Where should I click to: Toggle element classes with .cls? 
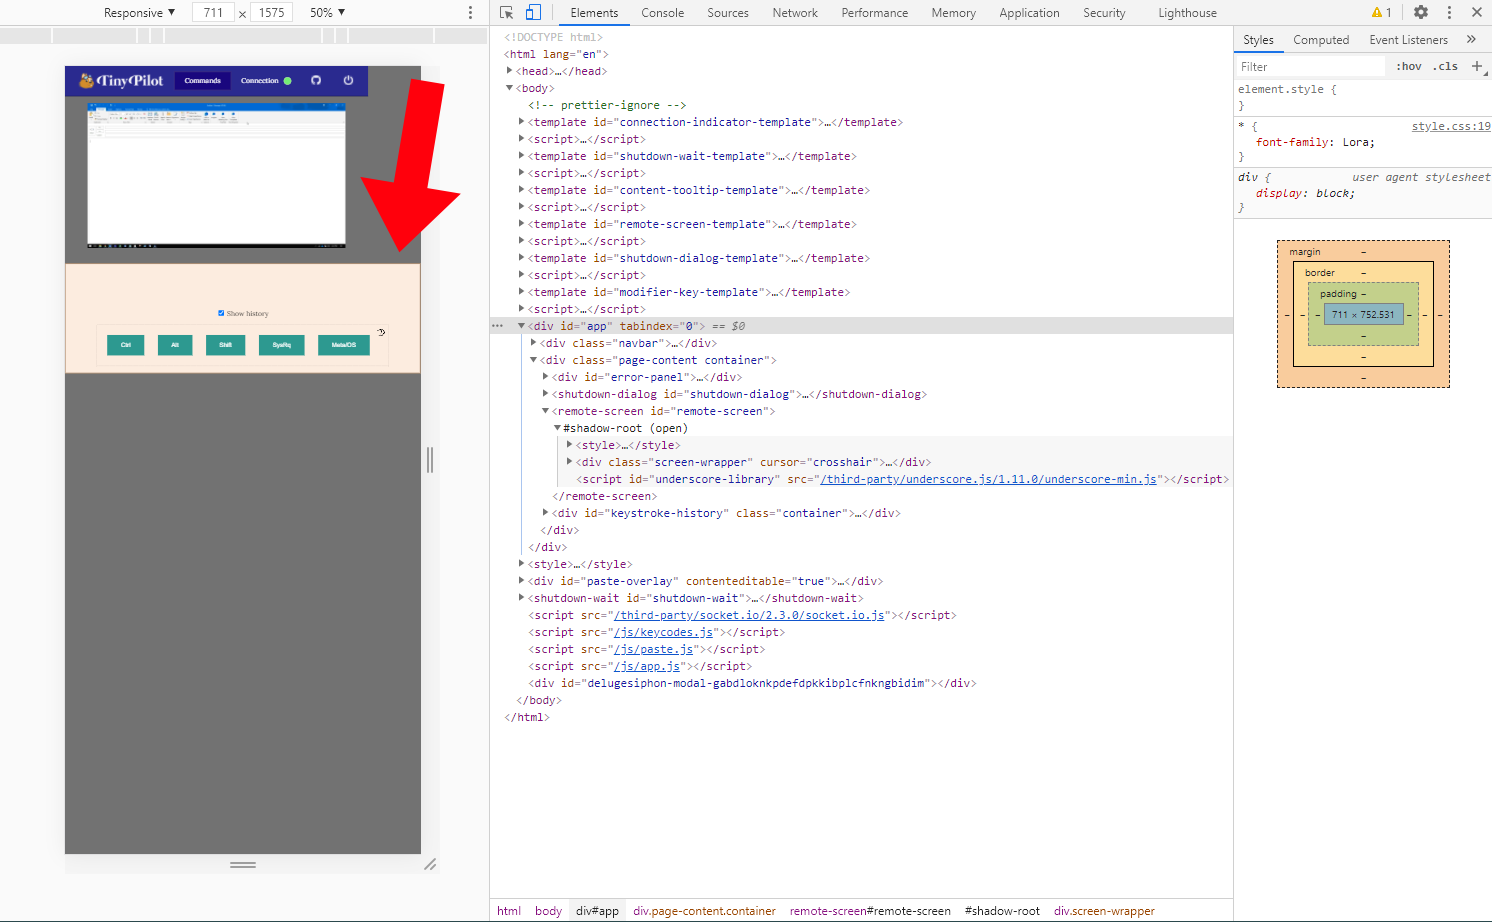(1445, 66)
